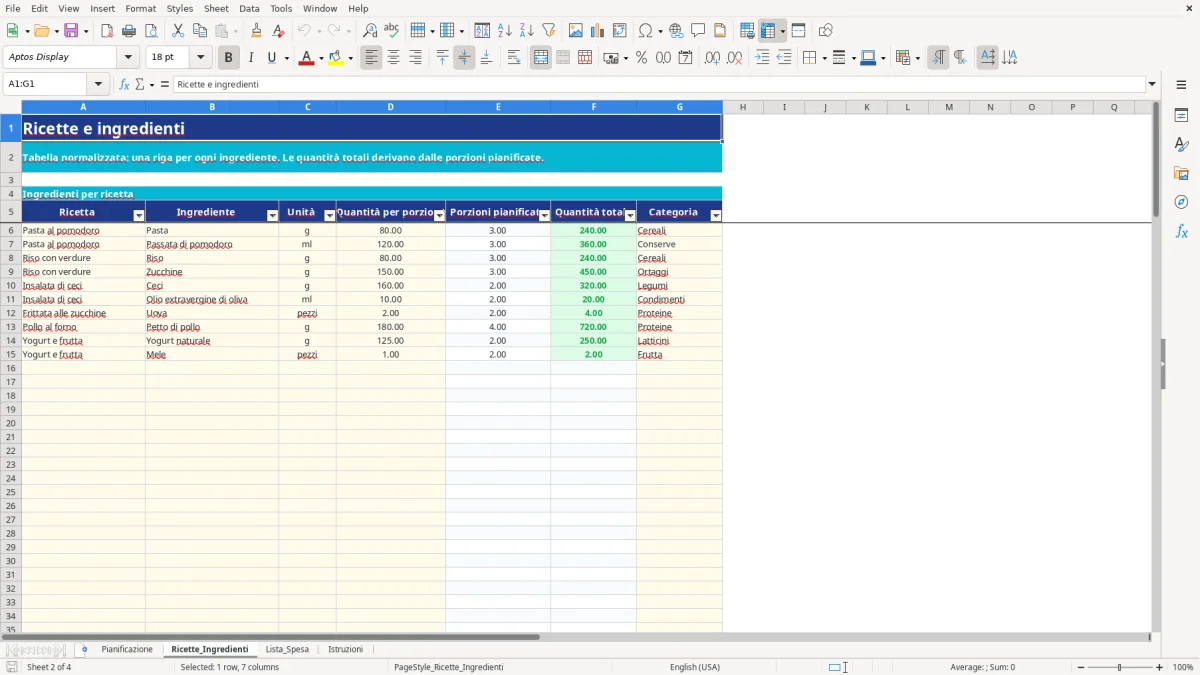Insert an image
Screen dimensions: 1200x675
pyautogui.click(x=576, y=31)
